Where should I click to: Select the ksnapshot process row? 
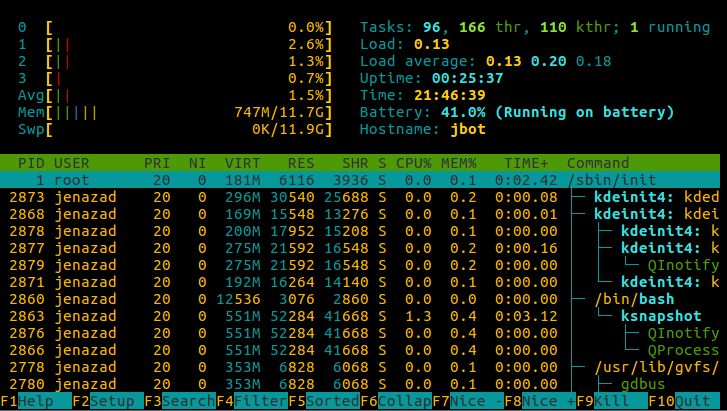[360, 316]
